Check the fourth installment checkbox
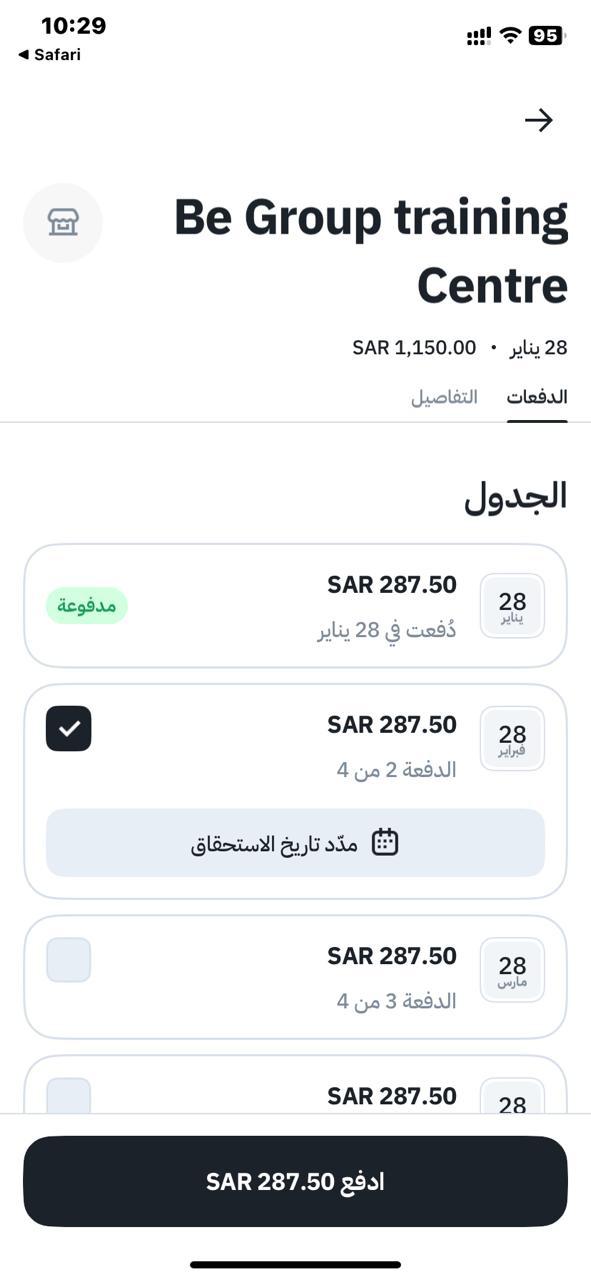Screen dimensions: 591x1280 (69, 1096)
